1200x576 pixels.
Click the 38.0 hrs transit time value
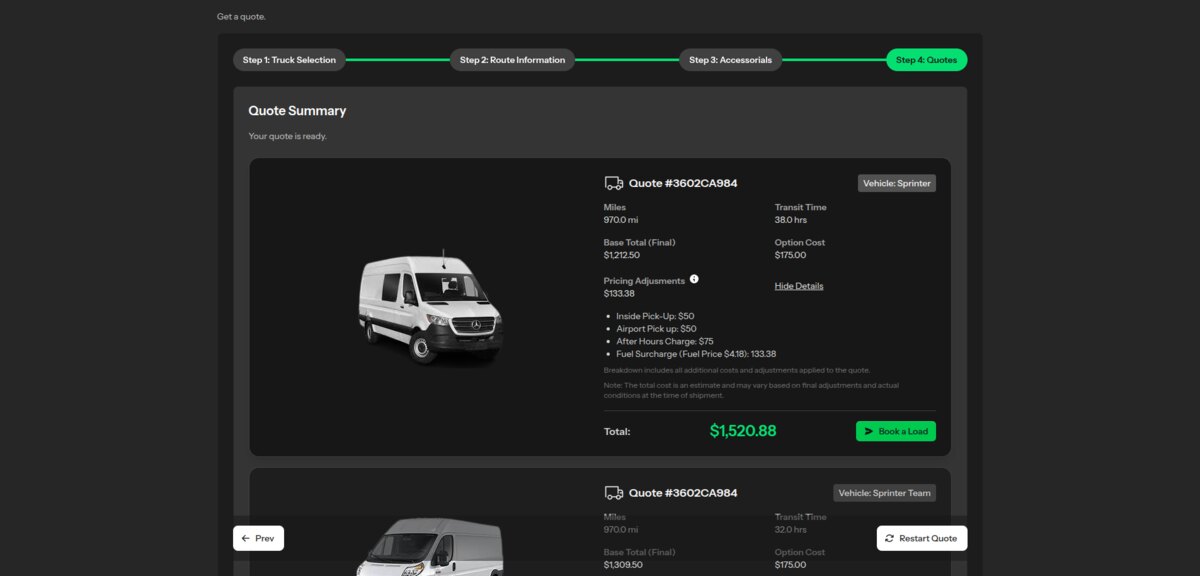coord(791,219)
